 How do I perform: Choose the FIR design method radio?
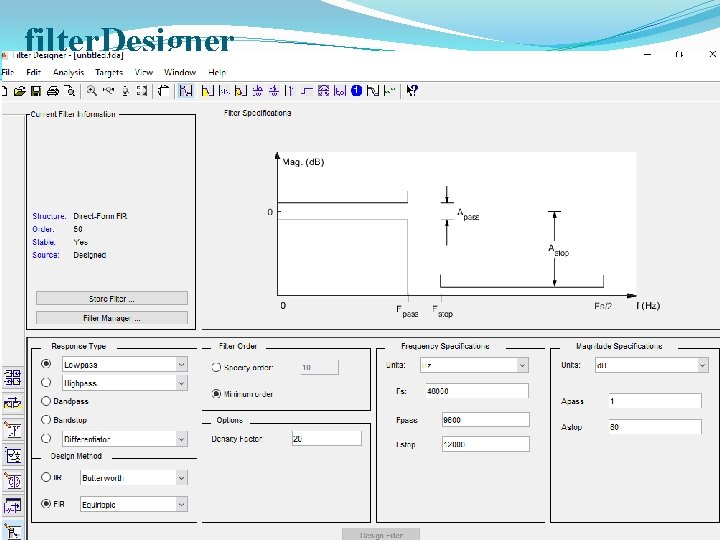tap(46, 504)
